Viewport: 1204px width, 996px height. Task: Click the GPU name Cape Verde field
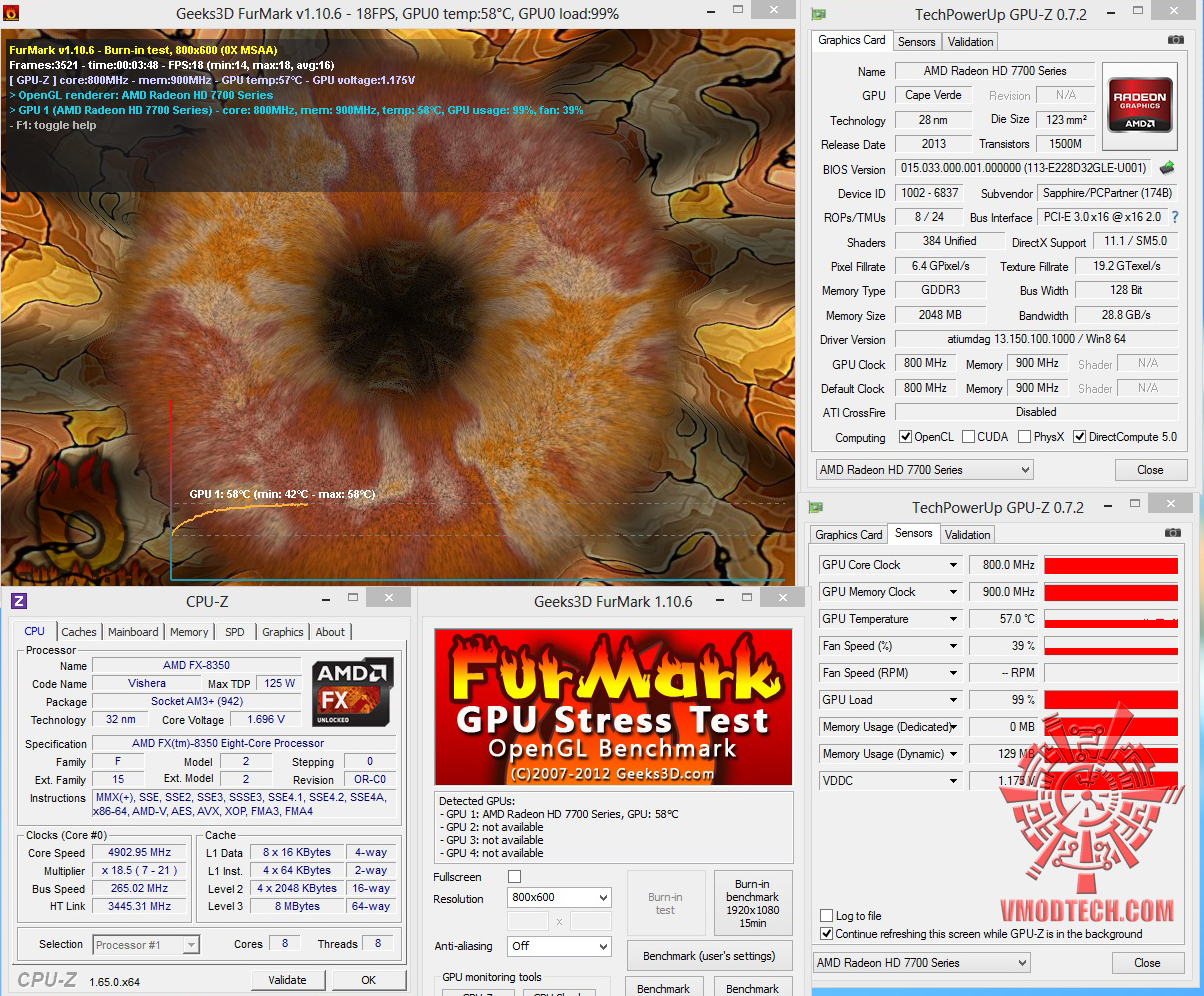pyautogui.click(x=933, y=95)
